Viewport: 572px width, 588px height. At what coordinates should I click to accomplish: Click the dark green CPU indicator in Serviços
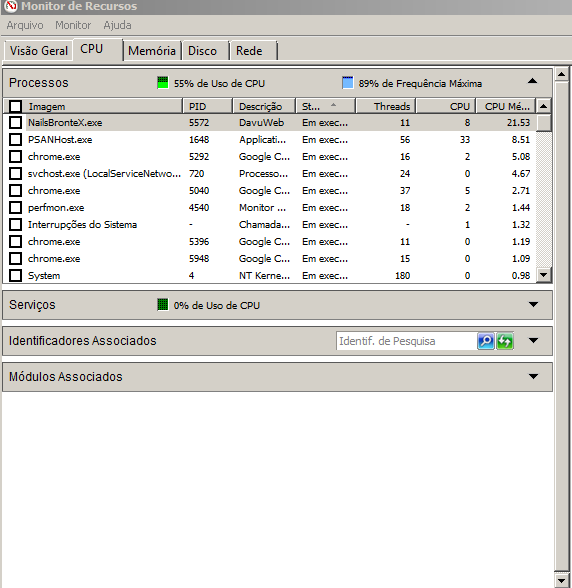163,304
